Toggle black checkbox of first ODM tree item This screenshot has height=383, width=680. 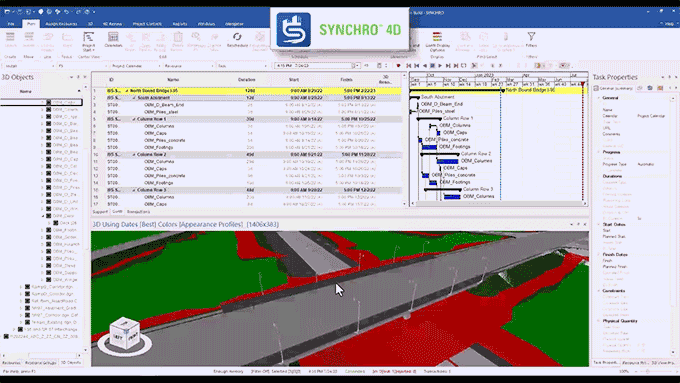(49, 102)
